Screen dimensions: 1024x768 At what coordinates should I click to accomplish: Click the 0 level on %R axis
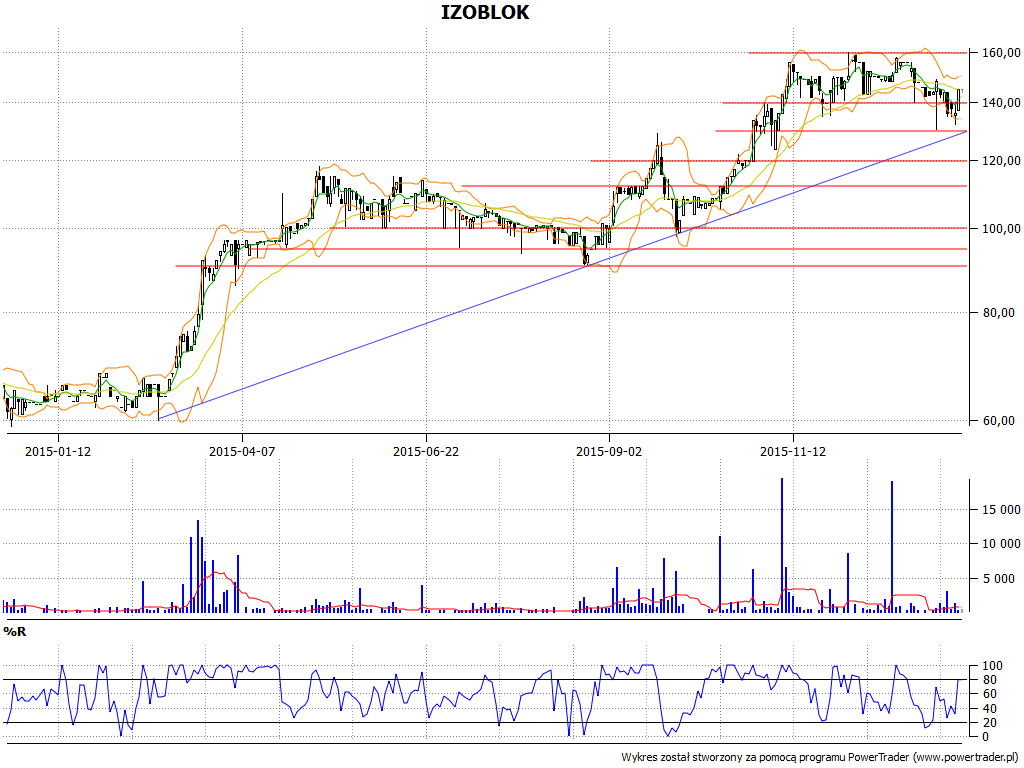987,737
